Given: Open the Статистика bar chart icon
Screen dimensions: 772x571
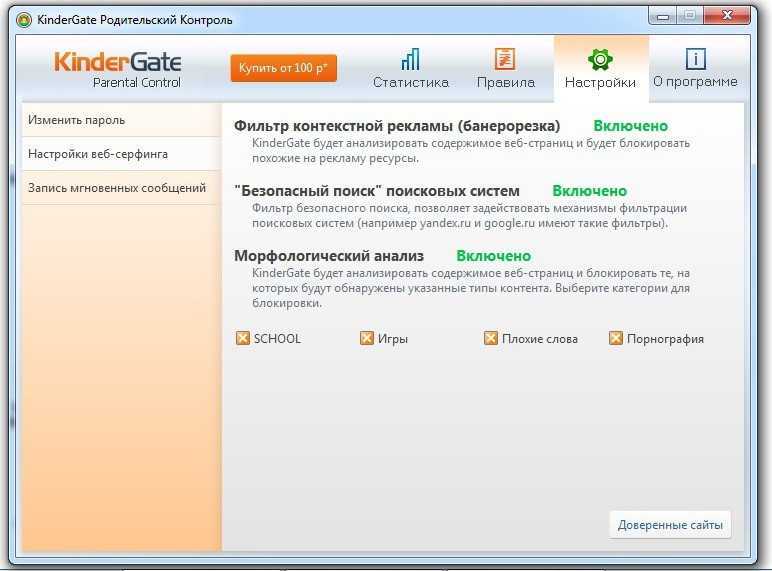Looking at the screenshot, I should (410, 59).
